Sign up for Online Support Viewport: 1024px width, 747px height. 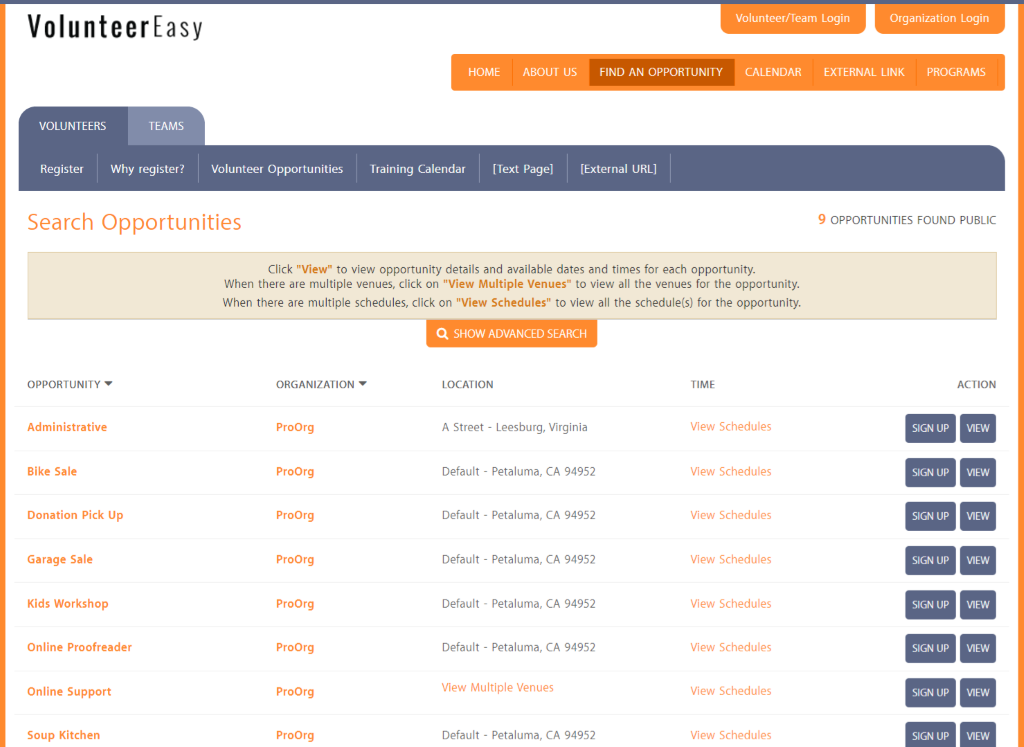(930, 693)
